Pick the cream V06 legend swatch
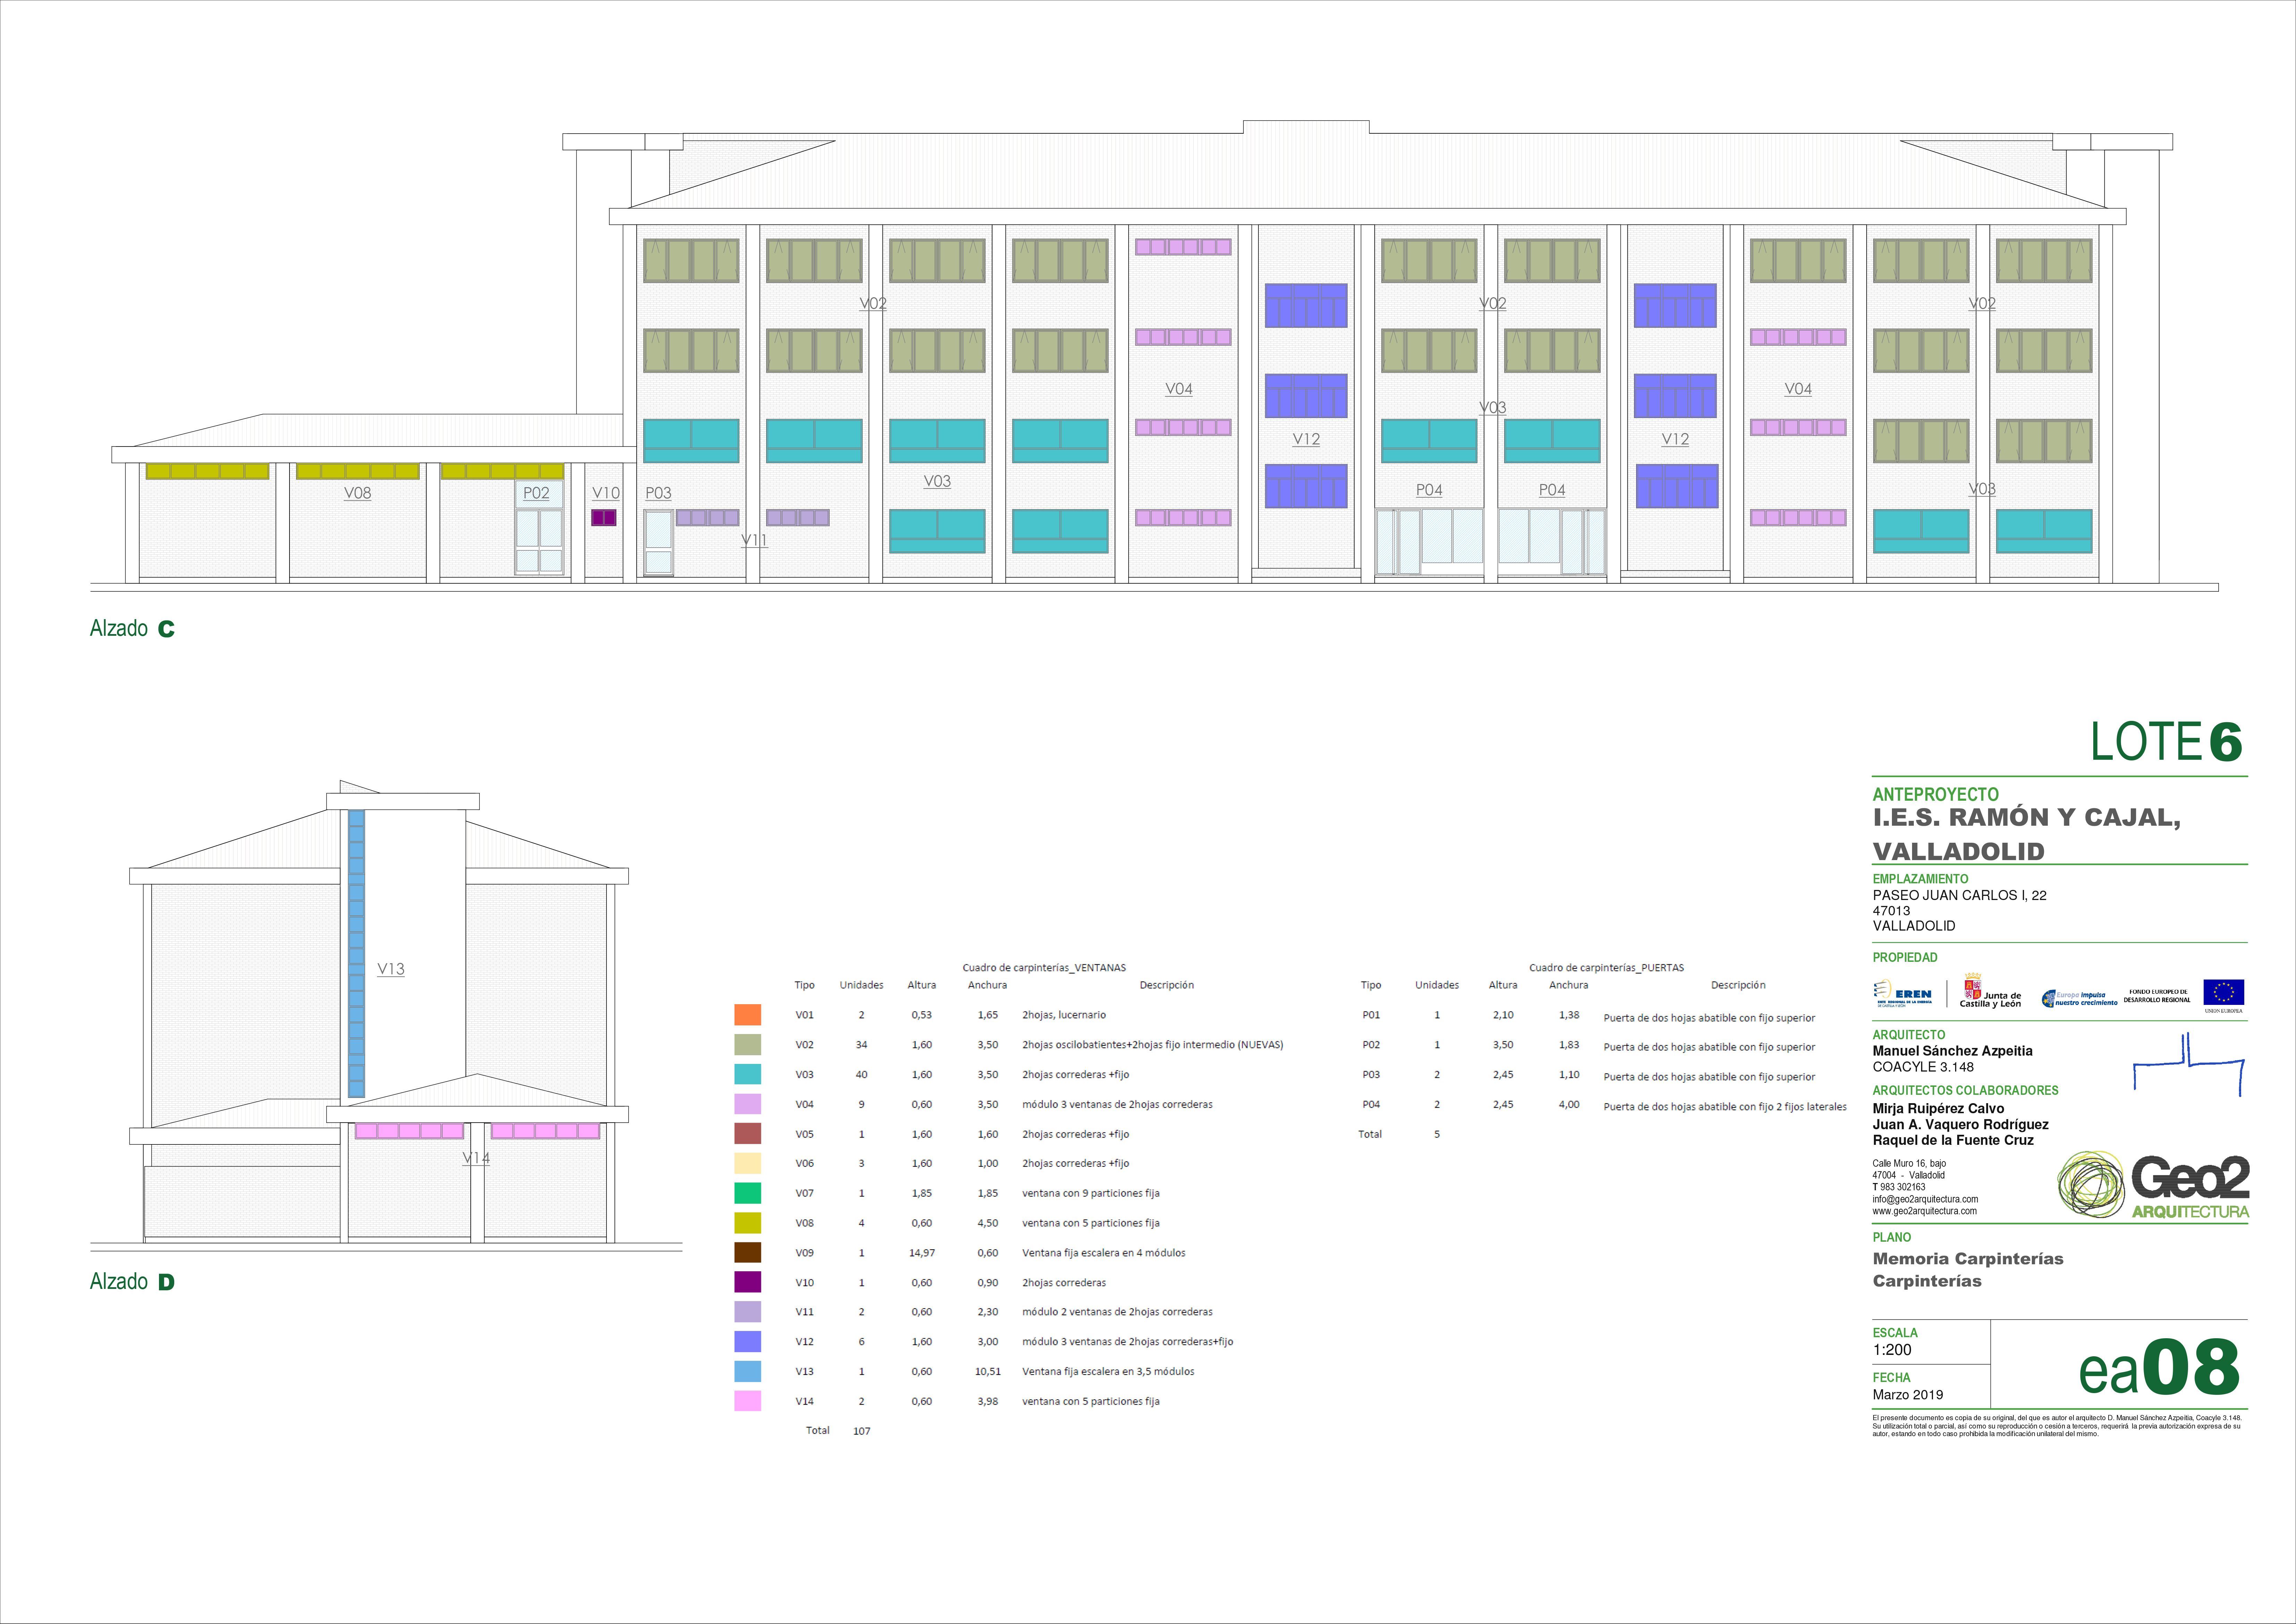 (x=748, y=1163)
